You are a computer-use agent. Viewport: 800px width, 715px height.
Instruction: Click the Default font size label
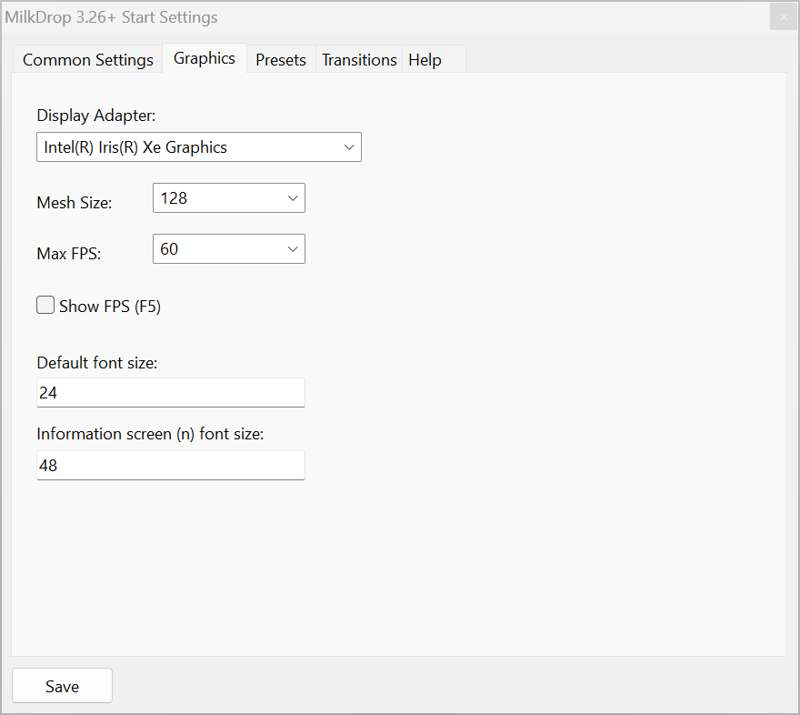[x=97, y=362]
